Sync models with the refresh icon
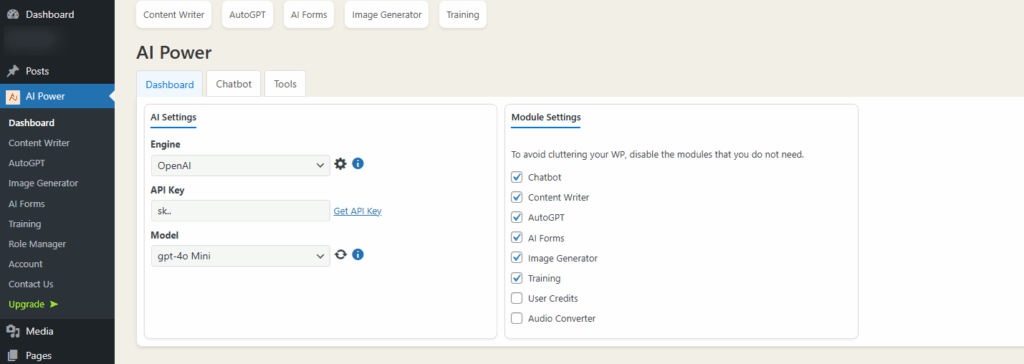 [x=340, y=254]
